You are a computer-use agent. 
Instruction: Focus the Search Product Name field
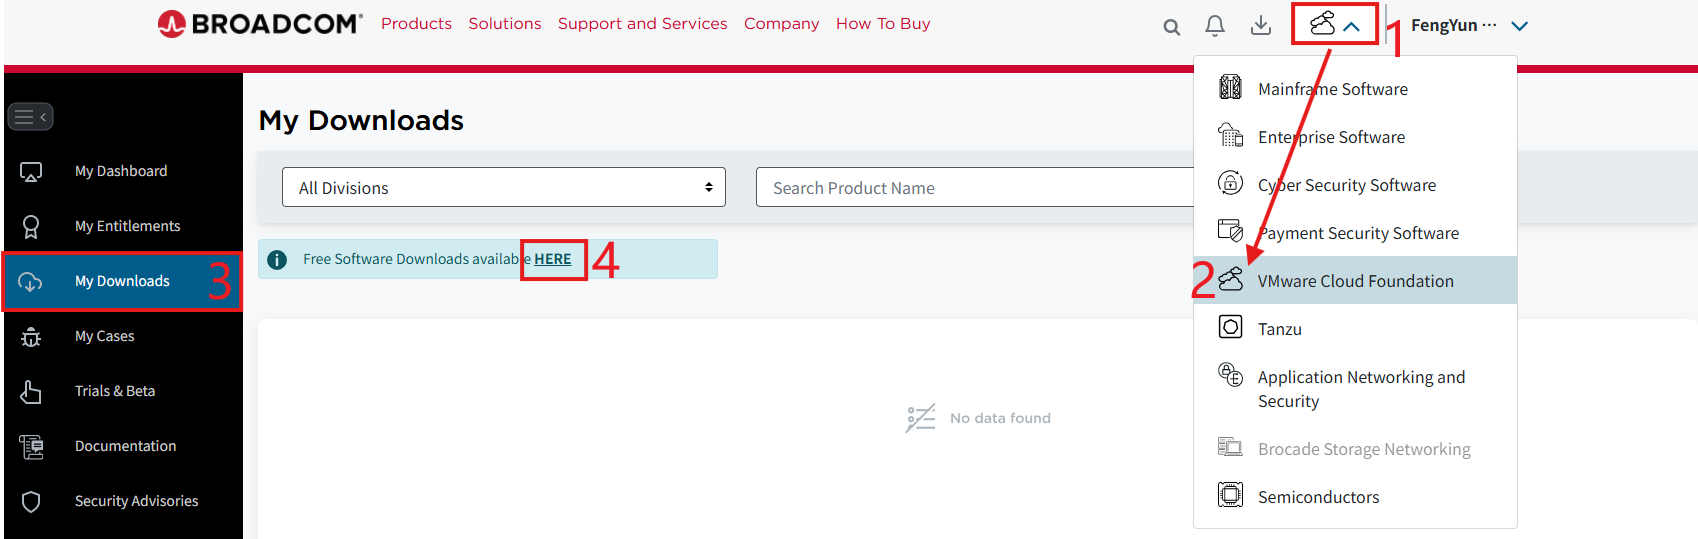tap(975, 187)
